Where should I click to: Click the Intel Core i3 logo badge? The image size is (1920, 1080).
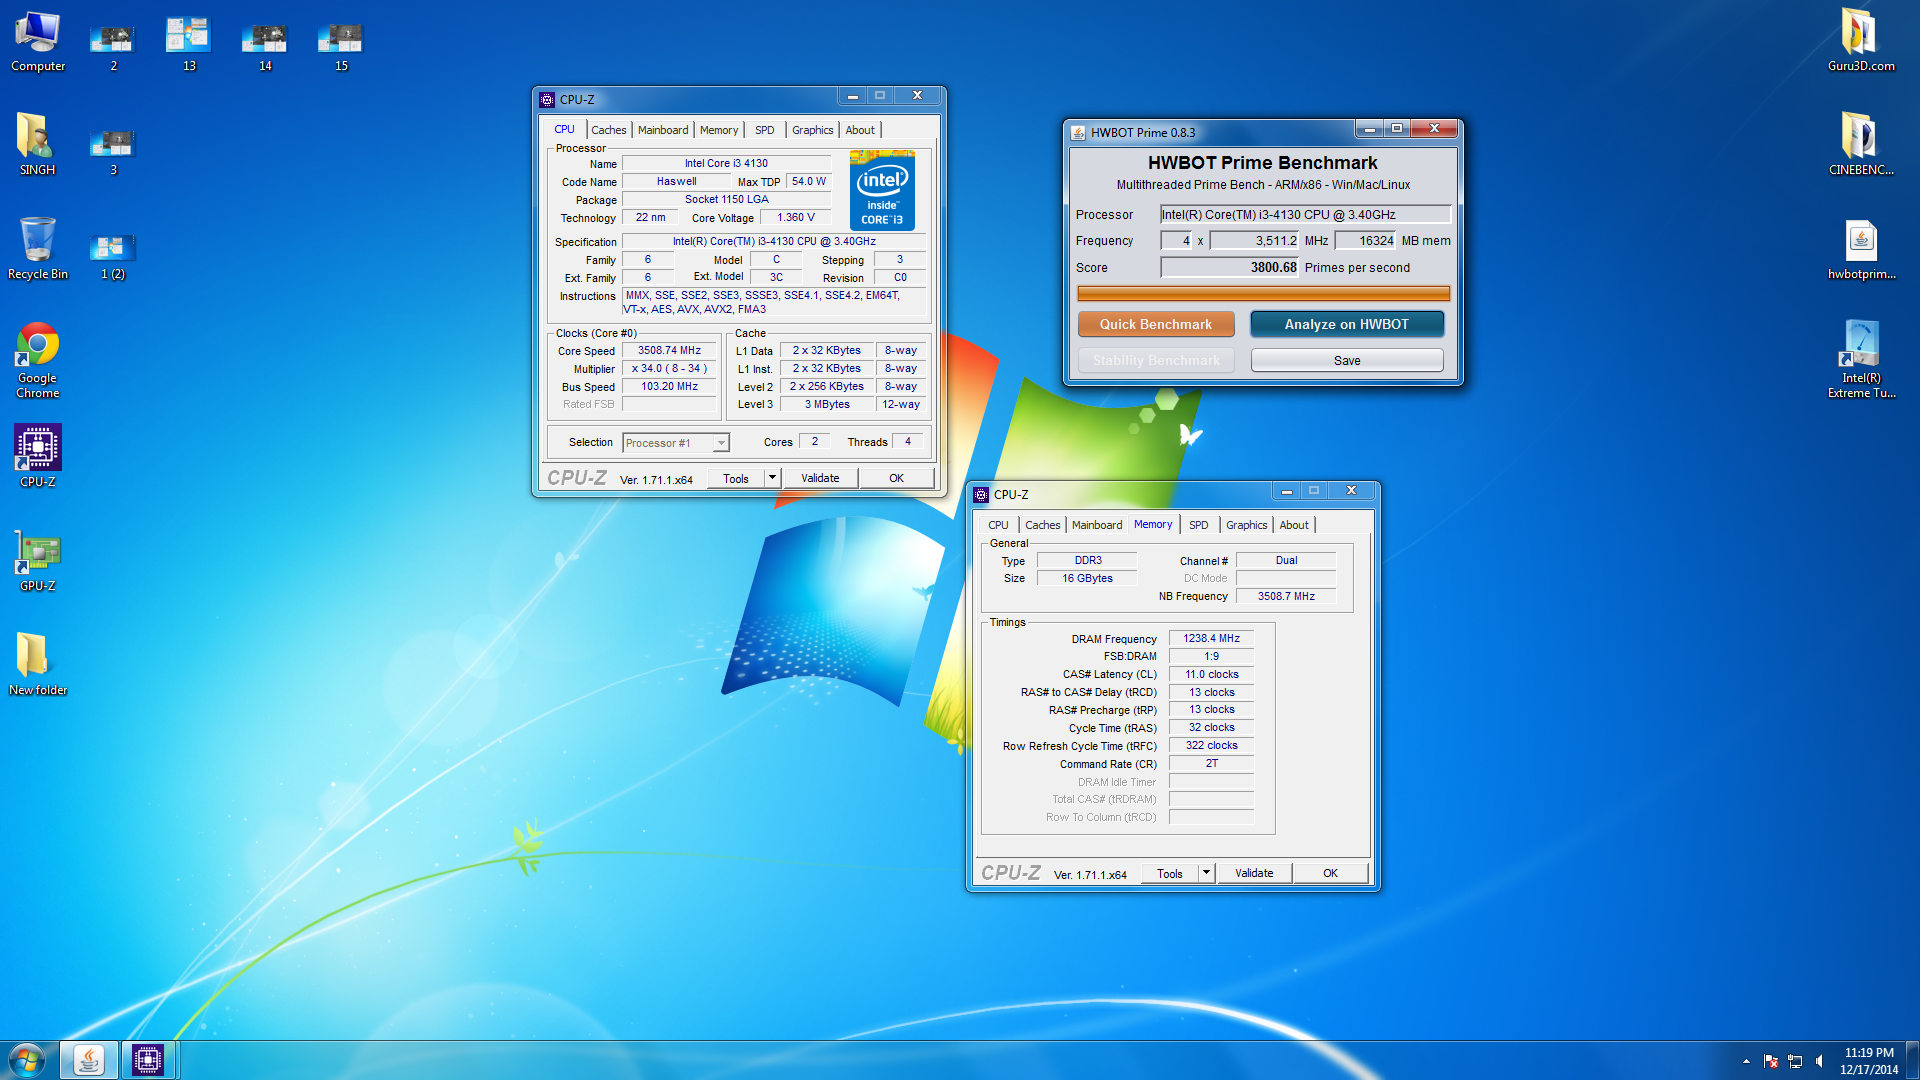882,190
